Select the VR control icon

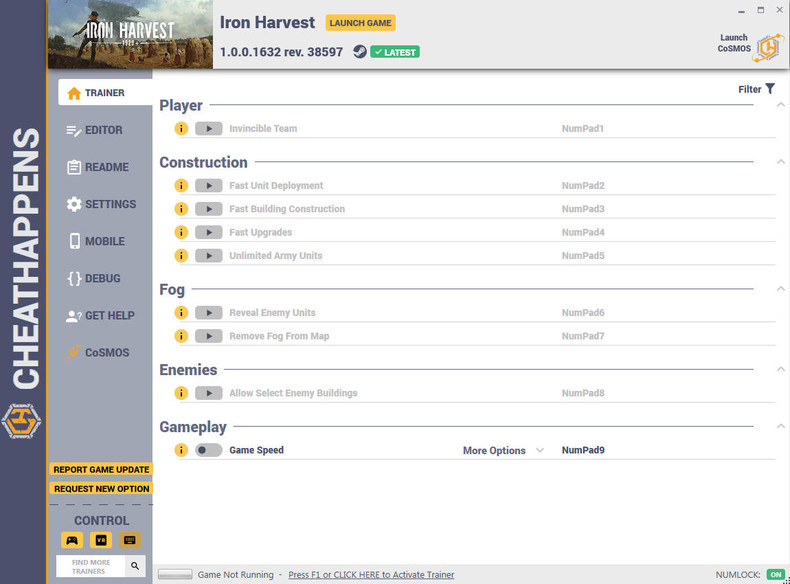[x=101, y=540]
